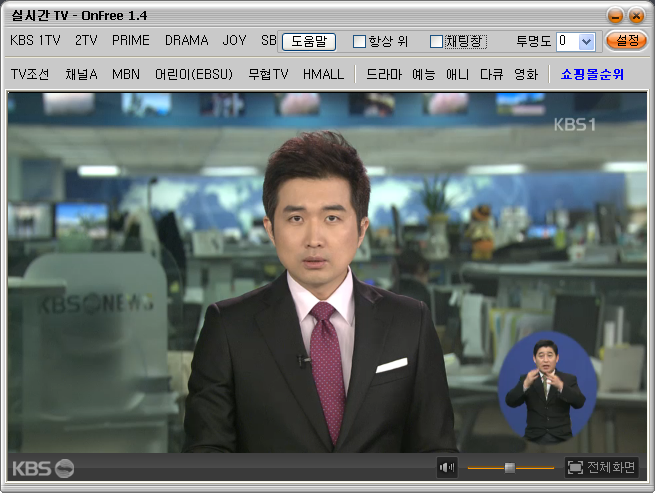Viewport: 655px width, 493px height.
Task: Open the 드라마 category
Action: [384, 74]
